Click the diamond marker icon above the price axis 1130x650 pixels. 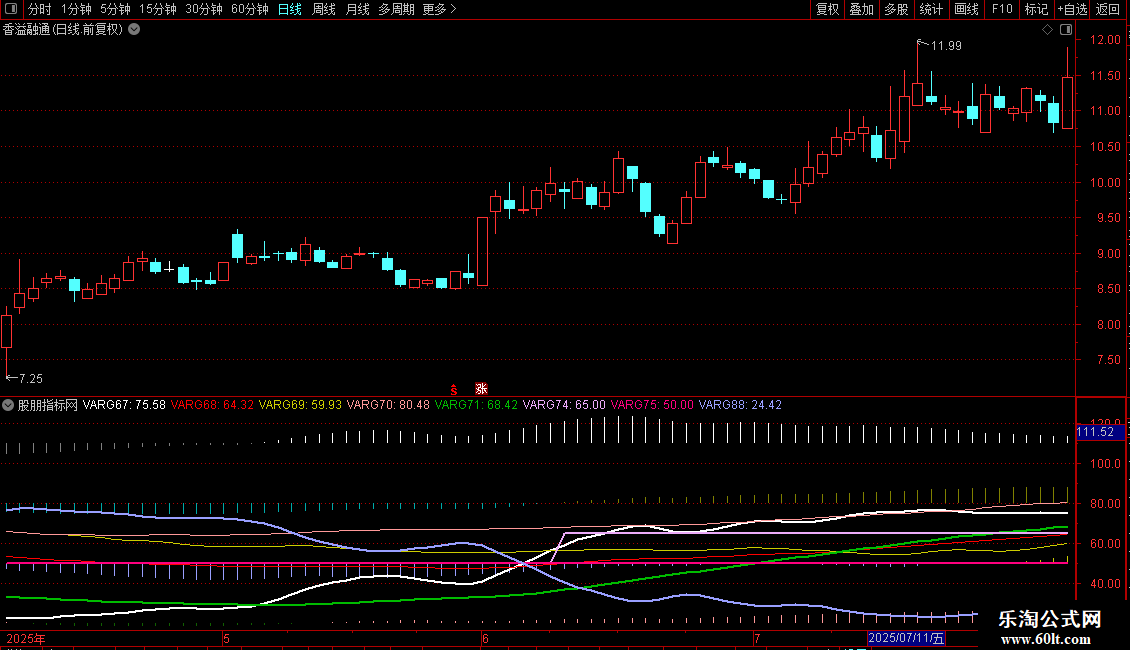(x=1047, y=30)
